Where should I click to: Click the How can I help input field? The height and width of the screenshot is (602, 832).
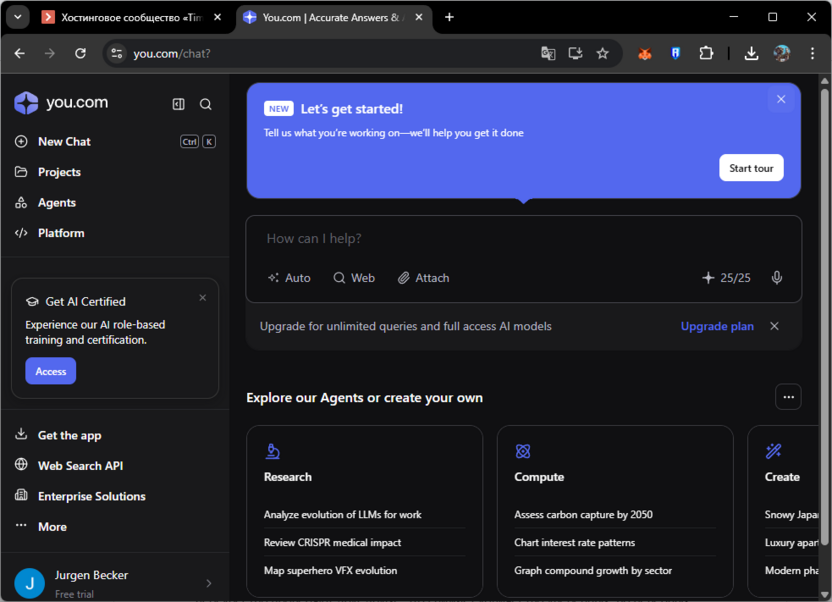pyautogui.click(x=524, y=239)
